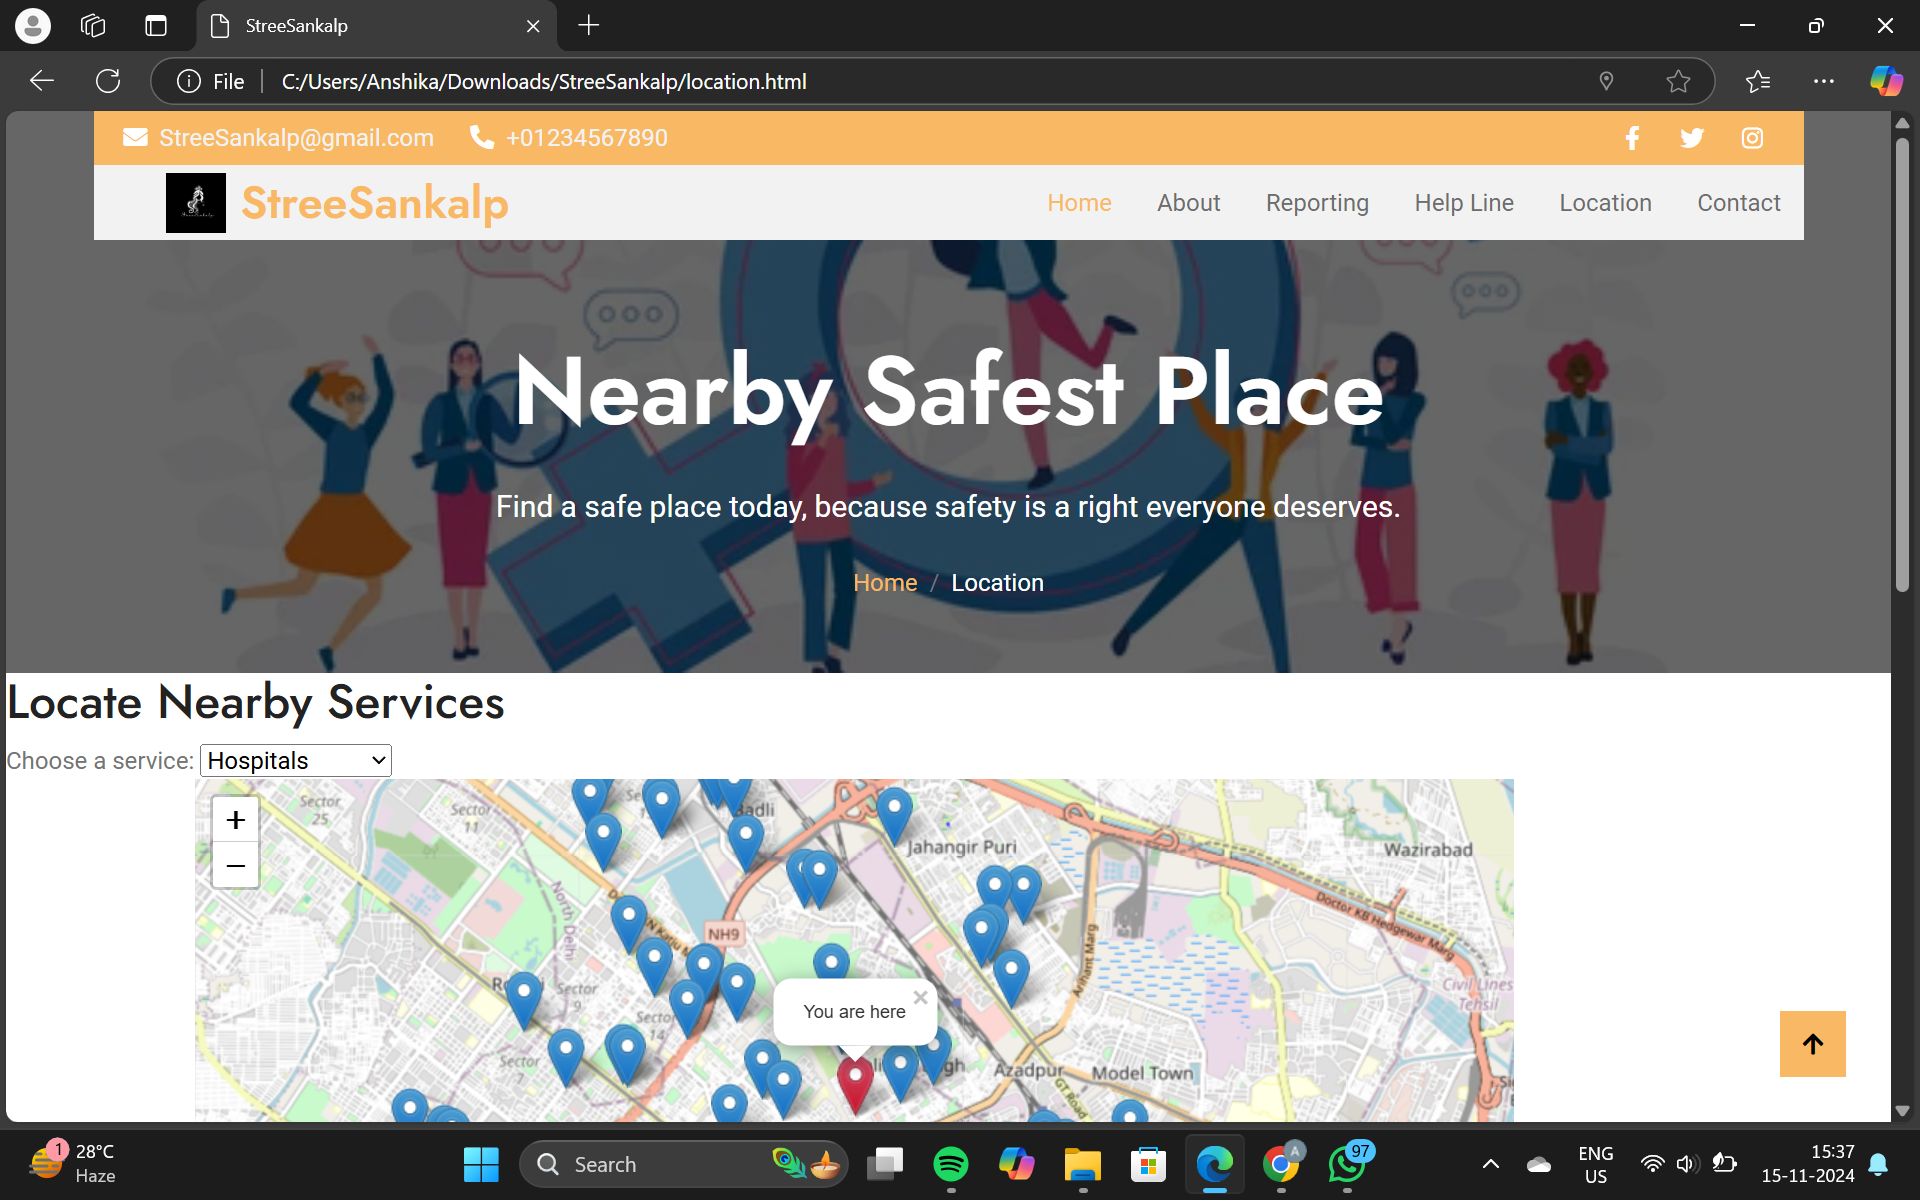
Task: Click the StreeSankalp@gmail.com email link
Action: (x=296, y=138)
